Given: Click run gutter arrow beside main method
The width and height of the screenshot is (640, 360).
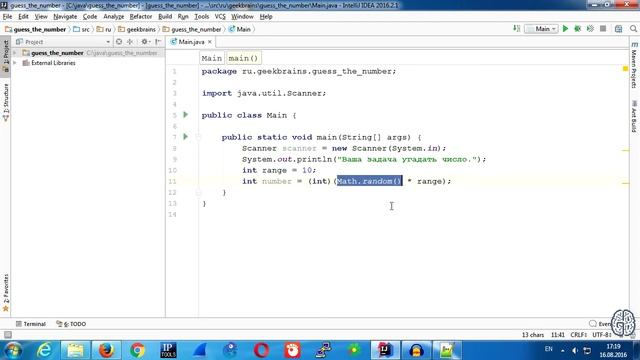Looking at the screenshot, I should 185,136.
